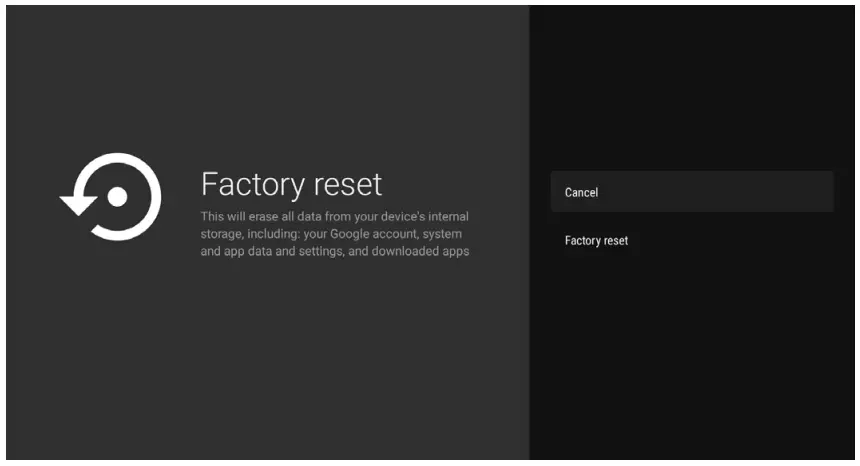860x466 pixels.
Task: Click the center dot of the reset icon
Action: point(117,197)
